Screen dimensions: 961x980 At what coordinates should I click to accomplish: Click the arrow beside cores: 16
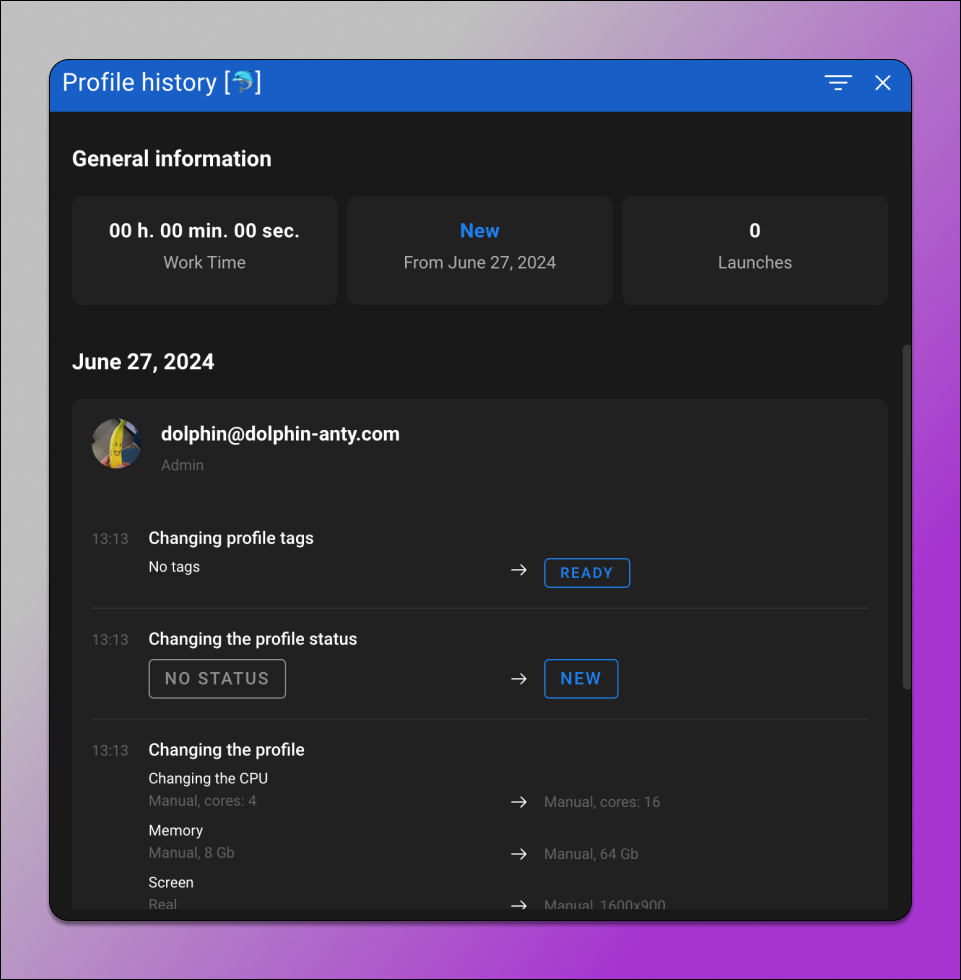pos(519,802)
